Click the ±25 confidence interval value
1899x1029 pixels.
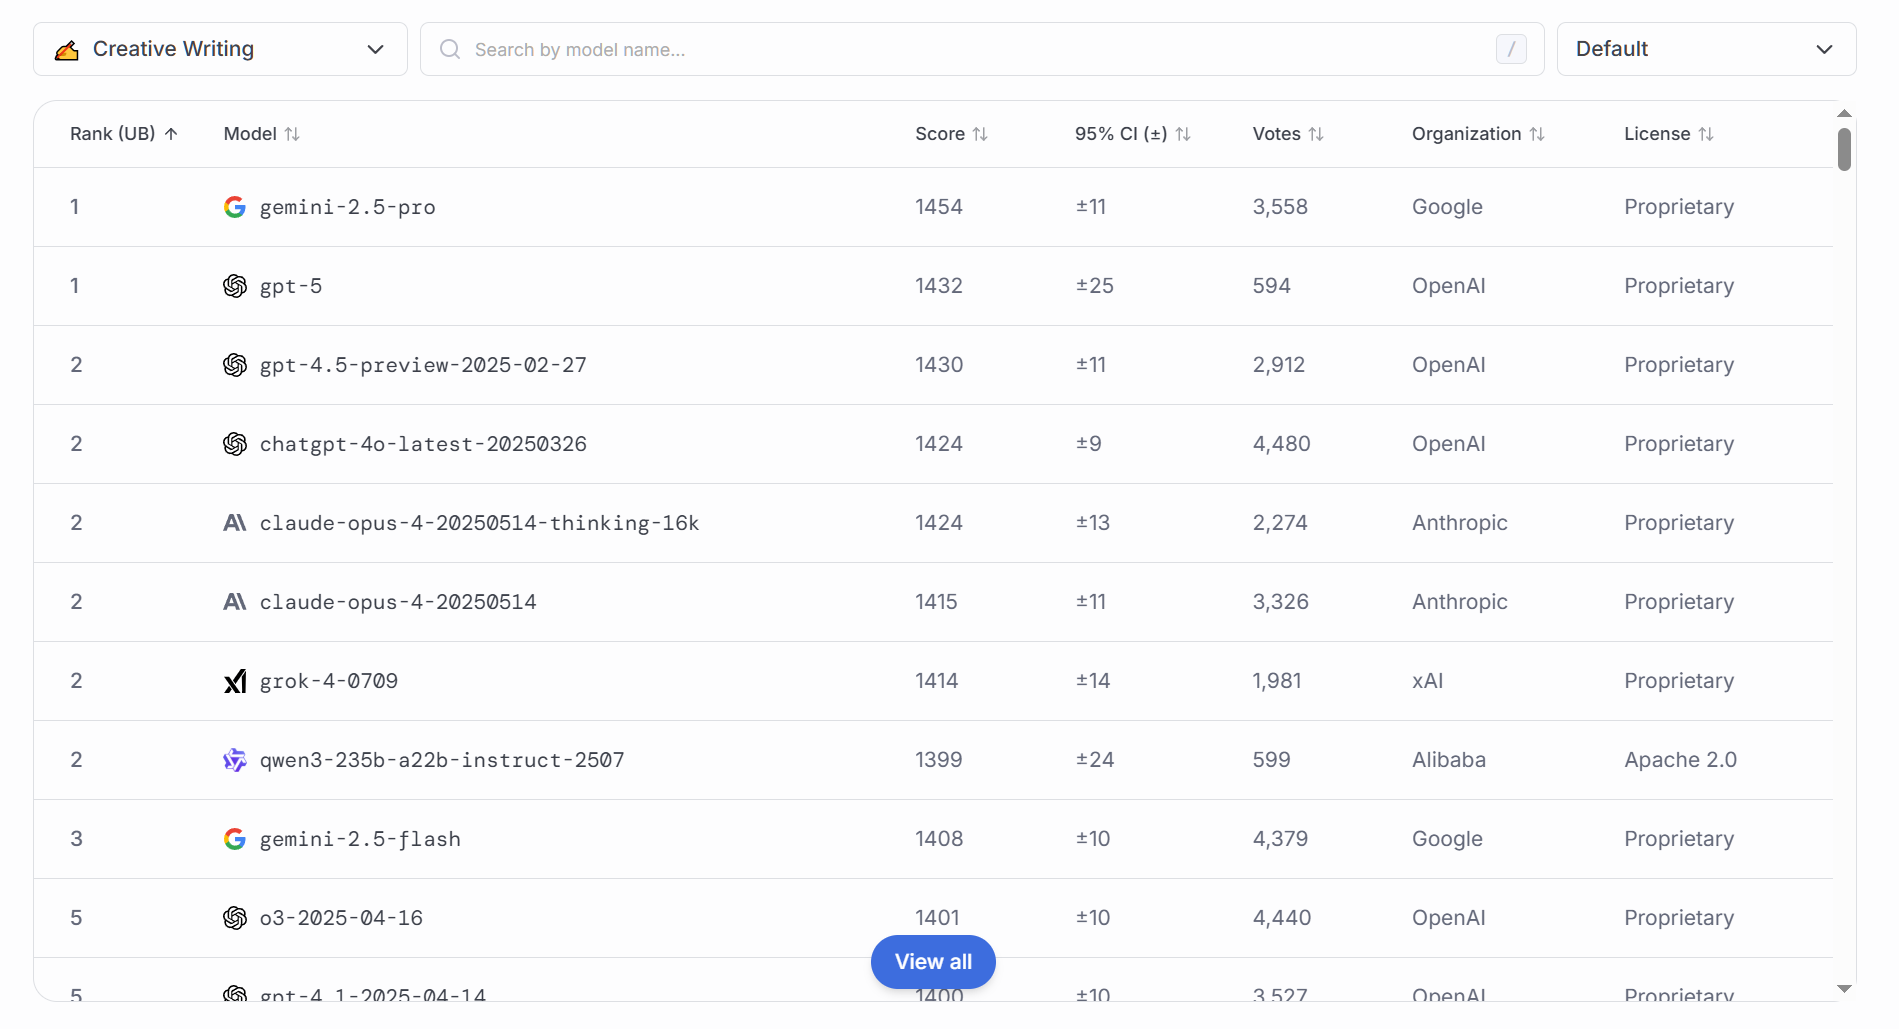[x=1095, y=286]
